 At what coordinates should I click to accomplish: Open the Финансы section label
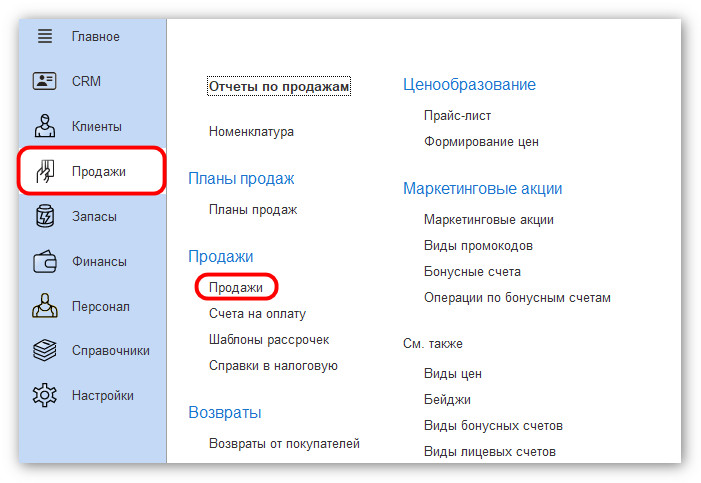pos(99,261)
